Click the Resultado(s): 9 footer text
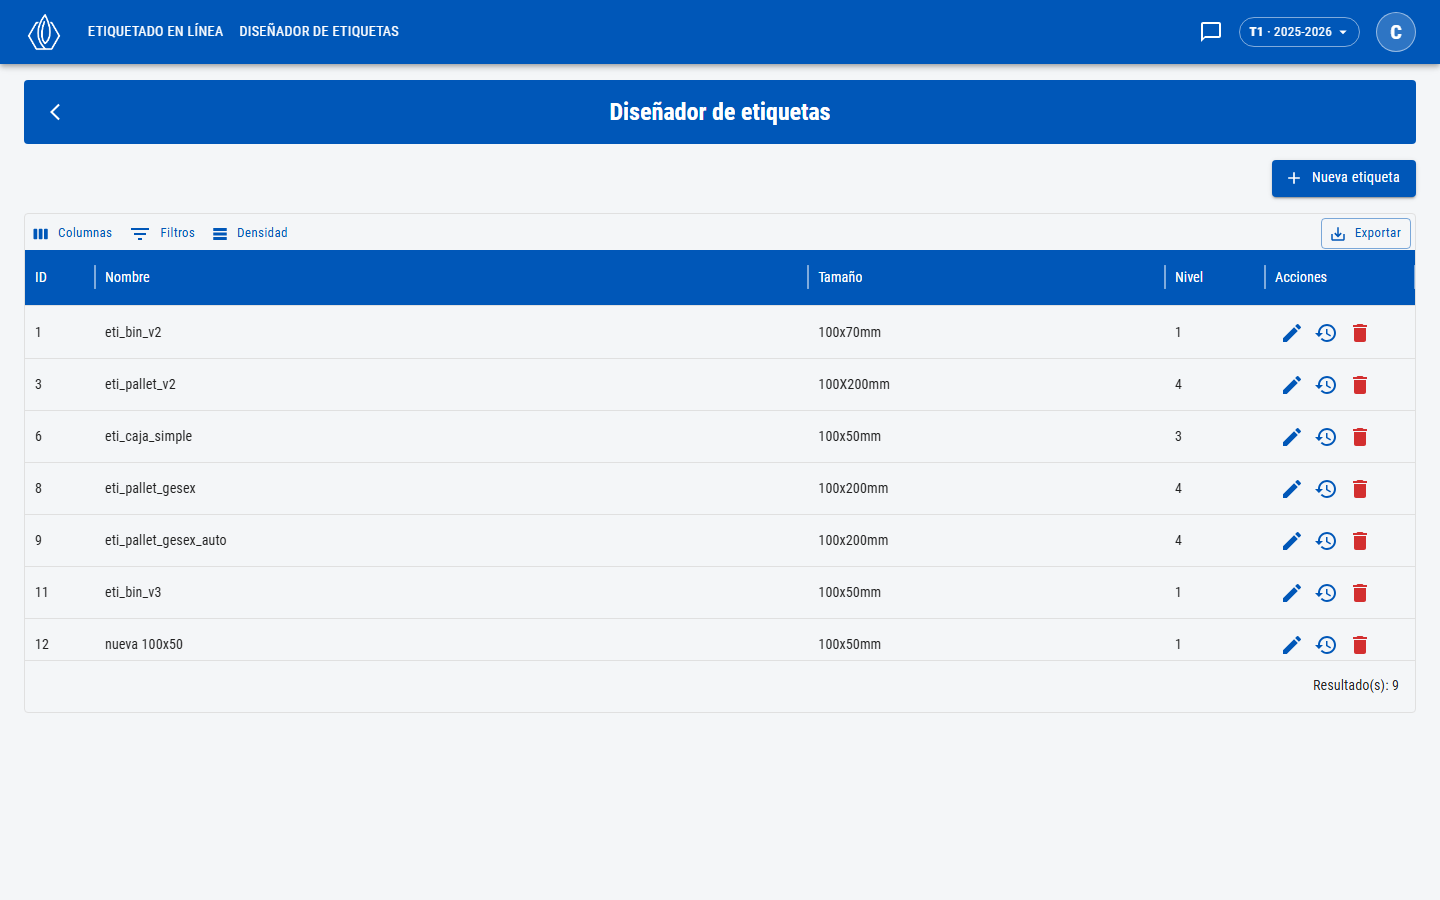Image resolution: width=1440 pixels, height=900 pixels. click(1356, 685)
